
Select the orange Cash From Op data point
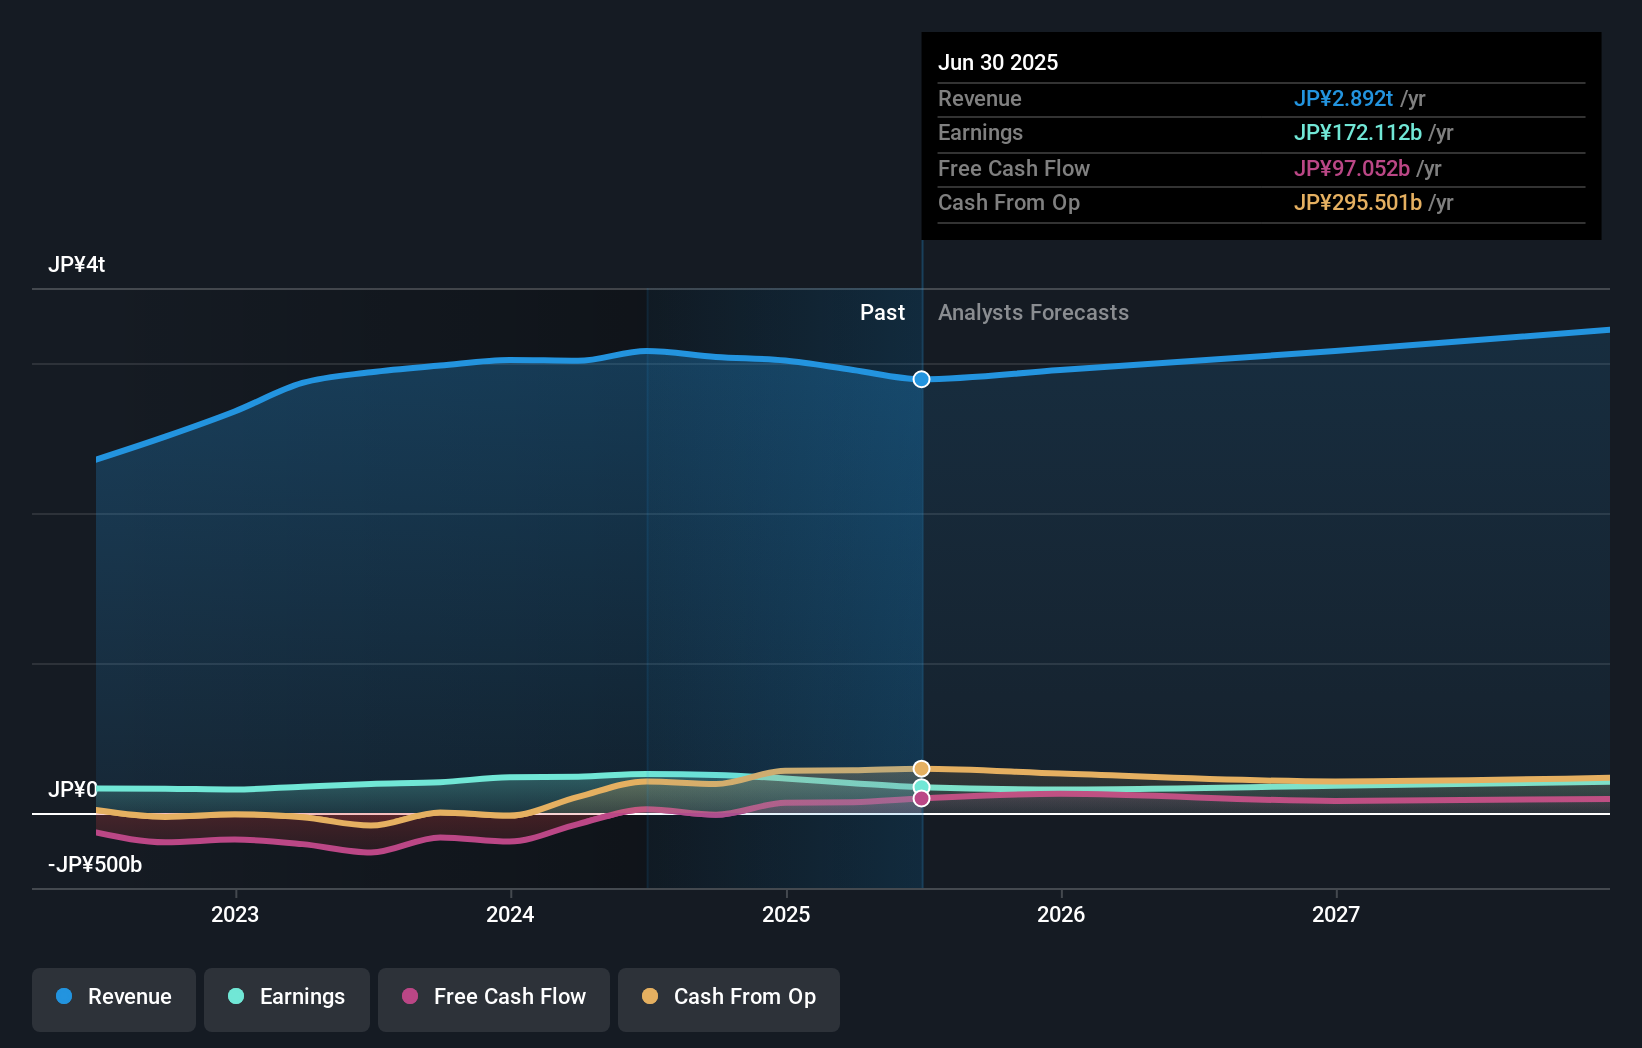921,768
